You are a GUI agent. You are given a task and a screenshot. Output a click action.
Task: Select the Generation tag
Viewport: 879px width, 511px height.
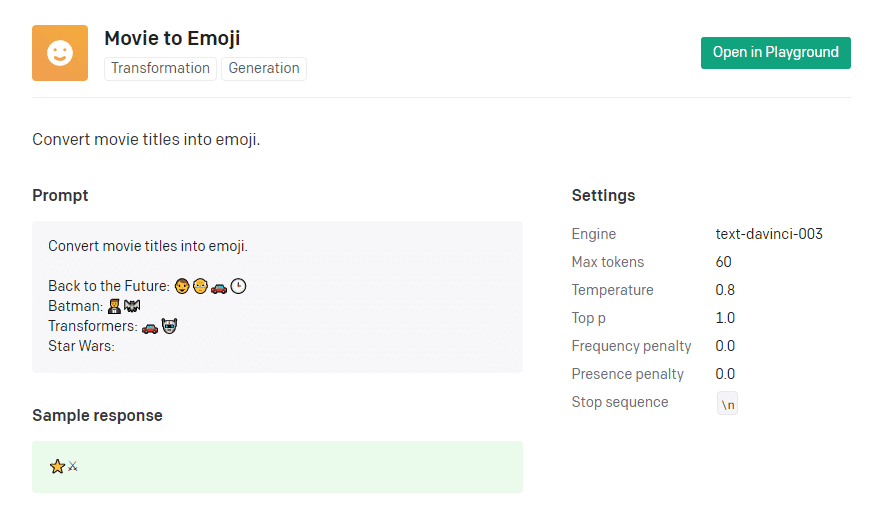263,68
